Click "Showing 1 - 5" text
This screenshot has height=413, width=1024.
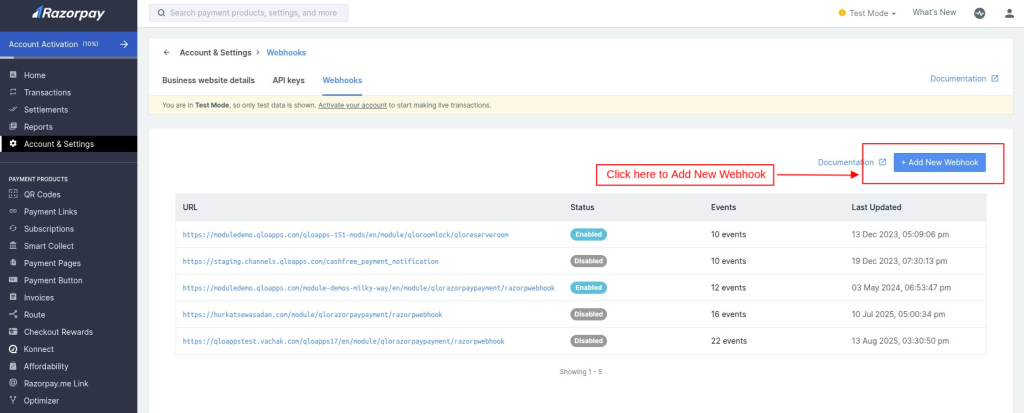click(581, 372)
